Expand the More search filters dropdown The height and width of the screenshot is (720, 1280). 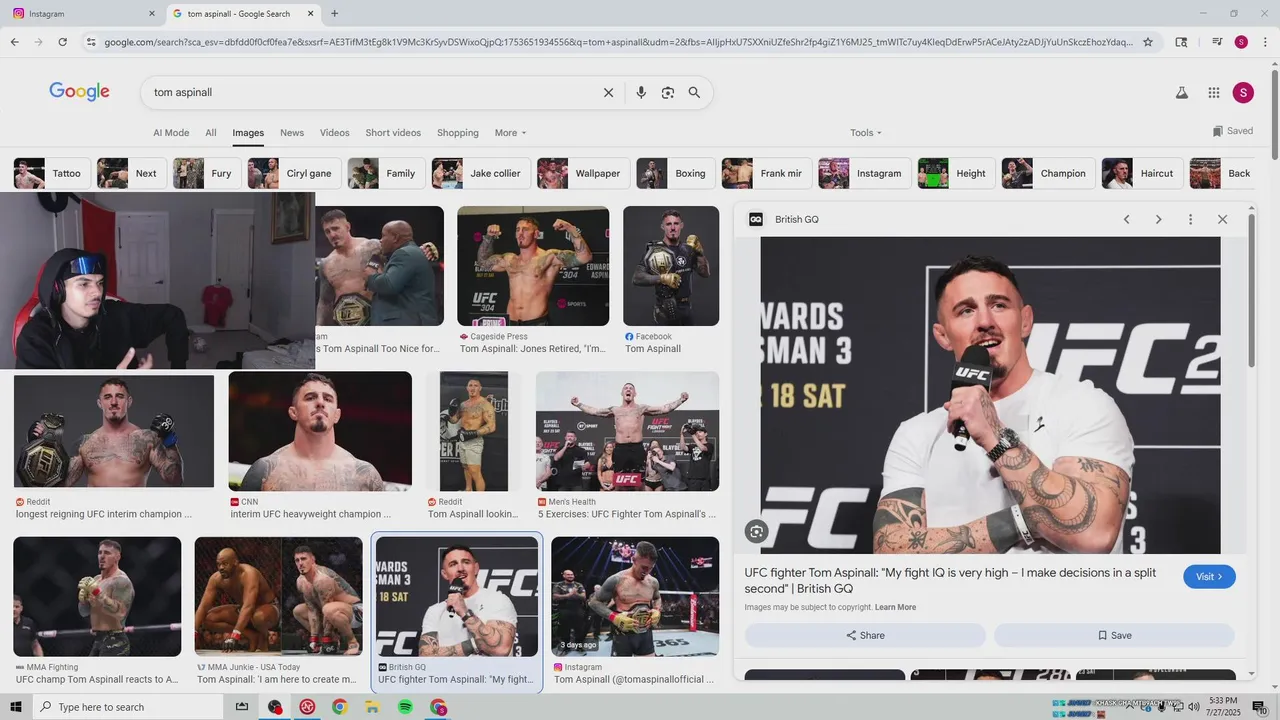[x=510, y=133]
